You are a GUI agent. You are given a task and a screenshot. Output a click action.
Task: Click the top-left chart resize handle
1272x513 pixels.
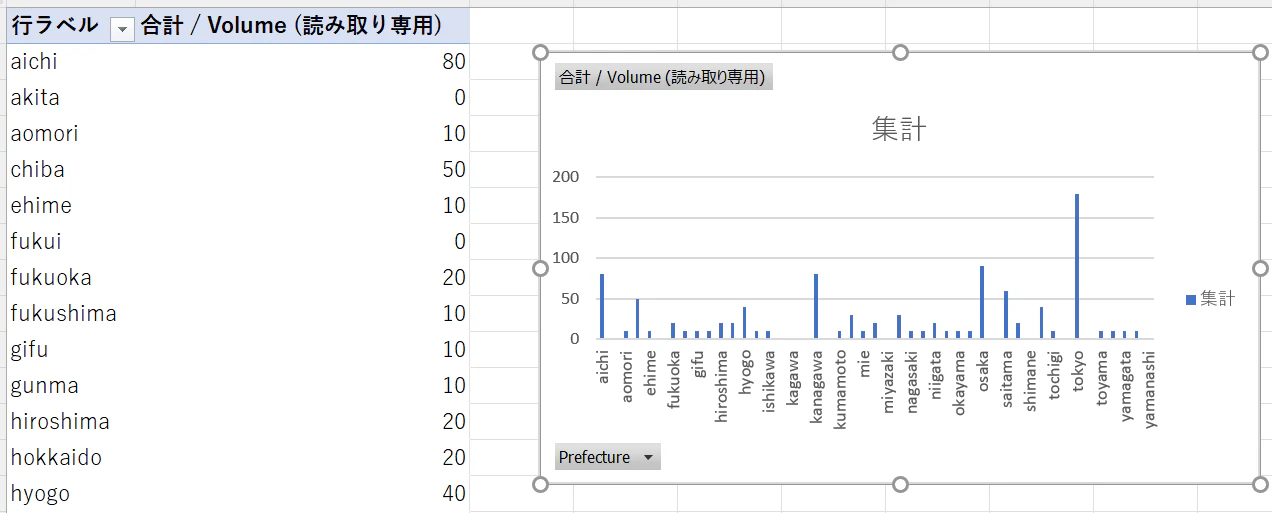[x=541, y=52]
